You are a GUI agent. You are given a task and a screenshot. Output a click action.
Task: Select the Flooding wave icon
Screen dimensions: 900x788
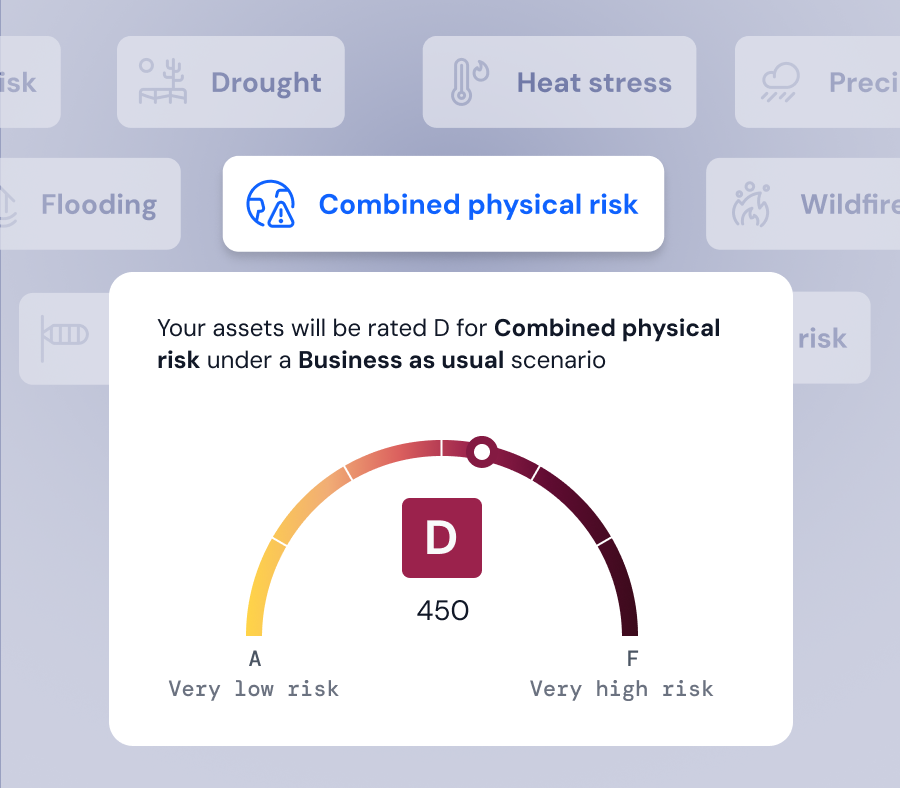(10, 203)
